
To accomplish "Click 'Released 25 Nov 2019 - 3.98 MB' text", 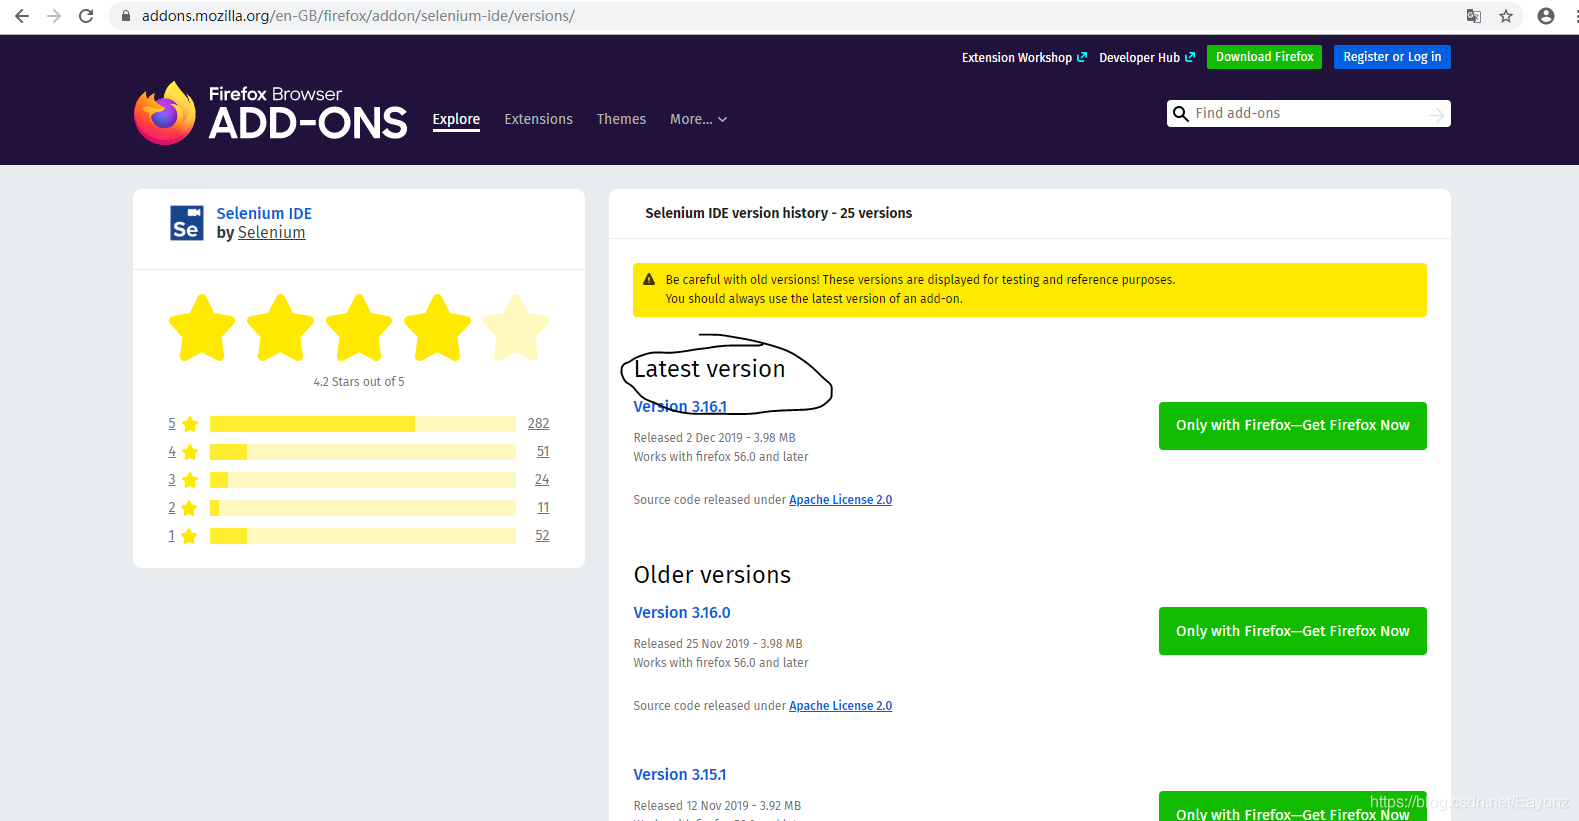I will [718, 644].
